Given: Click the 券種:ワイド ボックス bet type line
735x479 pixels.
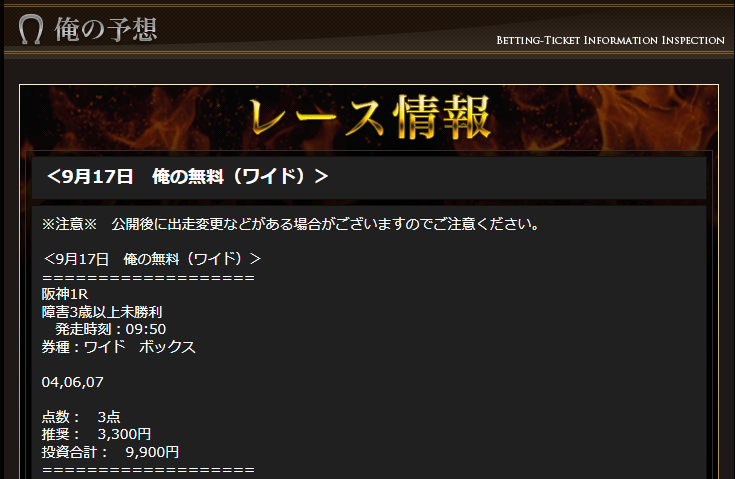Looking at the screenshot, I should pyautogui.click(x=119, y=347).
